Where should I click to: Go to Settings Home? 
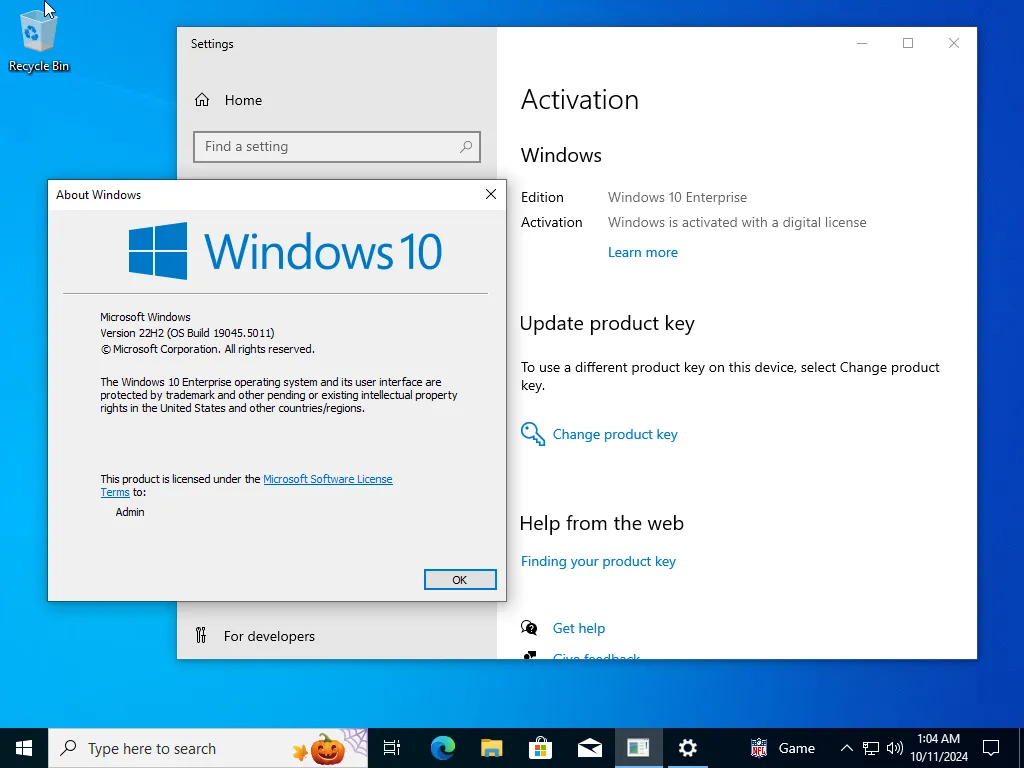click(x=228, y=100)
